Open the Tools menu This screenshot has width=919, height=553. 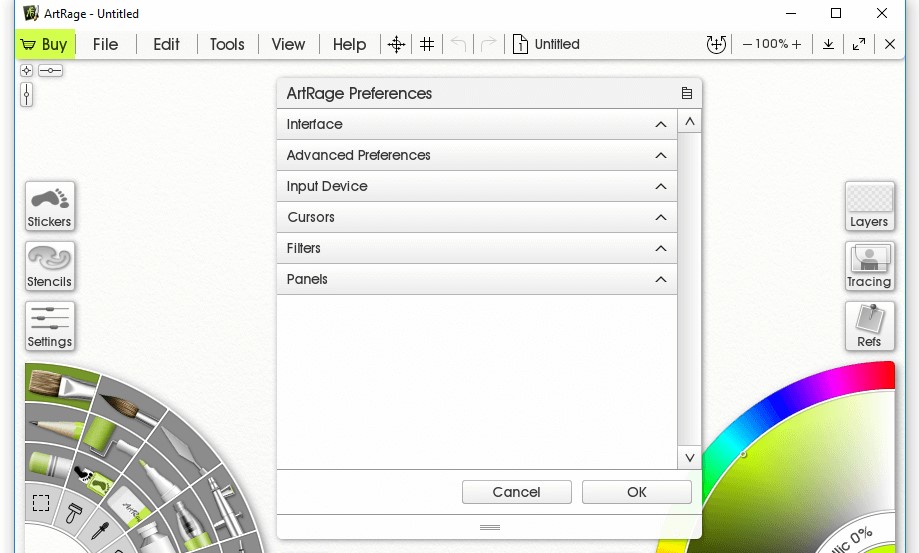(227, 45)
